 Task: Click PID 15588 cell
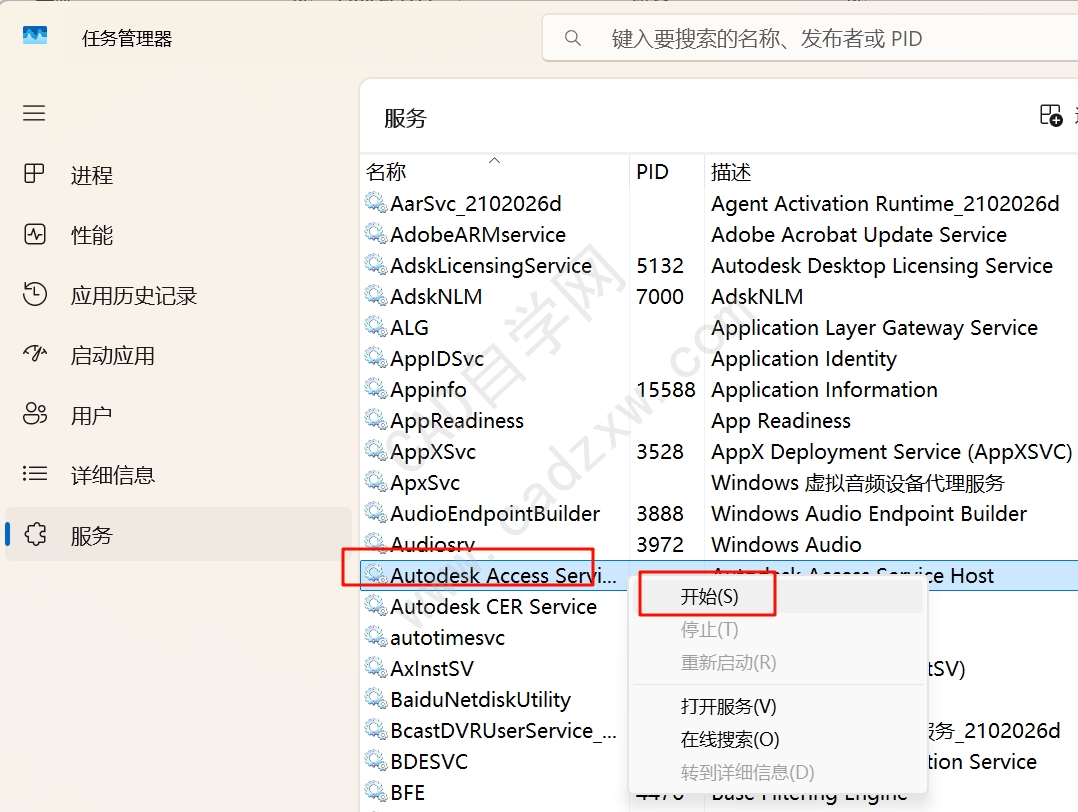(666, 389)
